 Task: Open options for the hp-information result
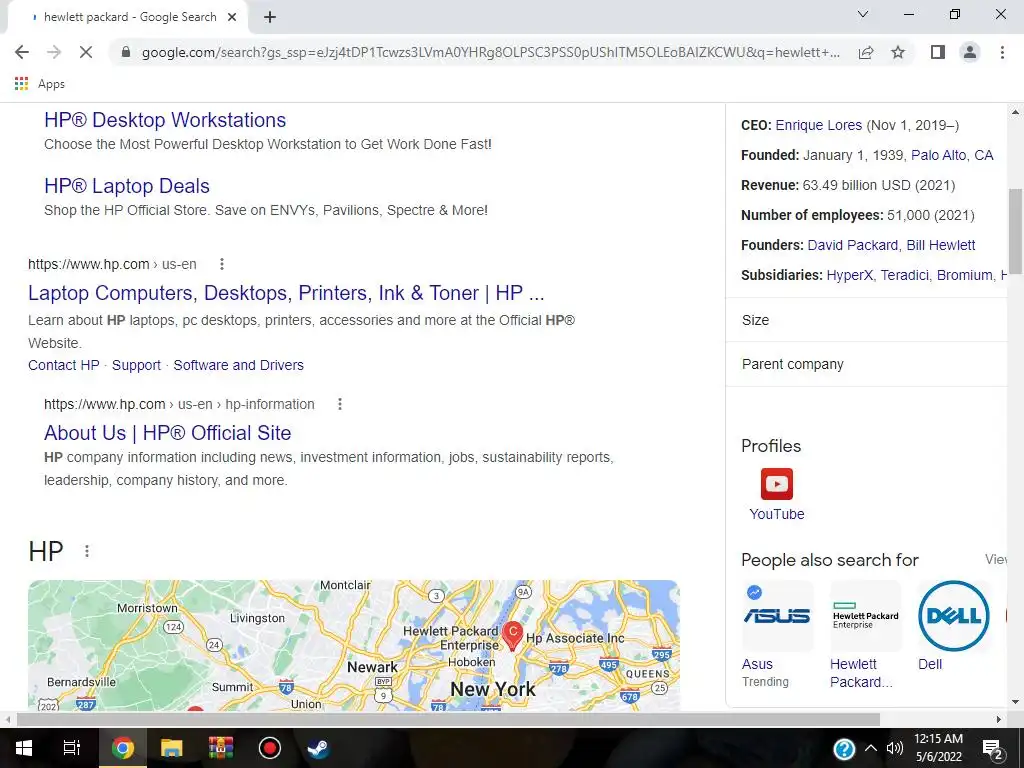coord(340,404)
